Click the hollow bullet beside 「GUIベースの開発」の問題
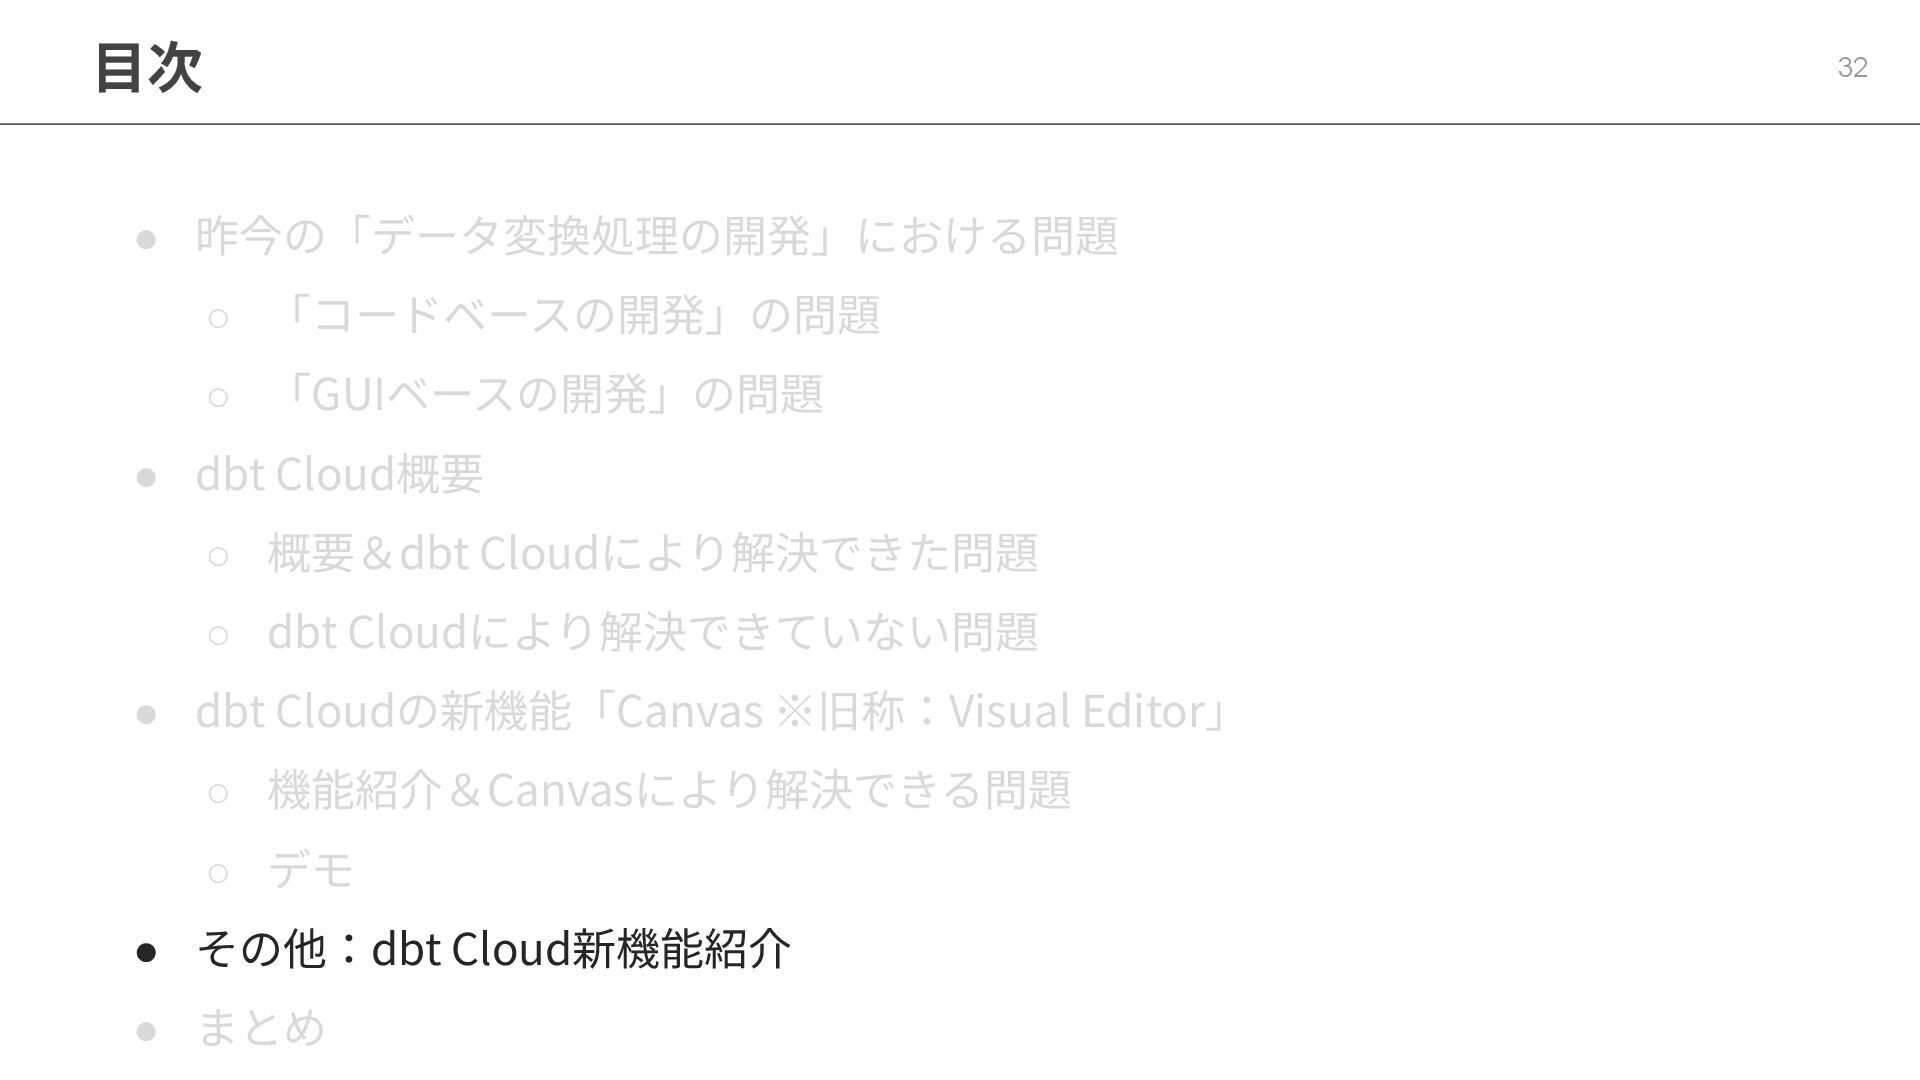The image size is (1920, 1080). point(218,398)
